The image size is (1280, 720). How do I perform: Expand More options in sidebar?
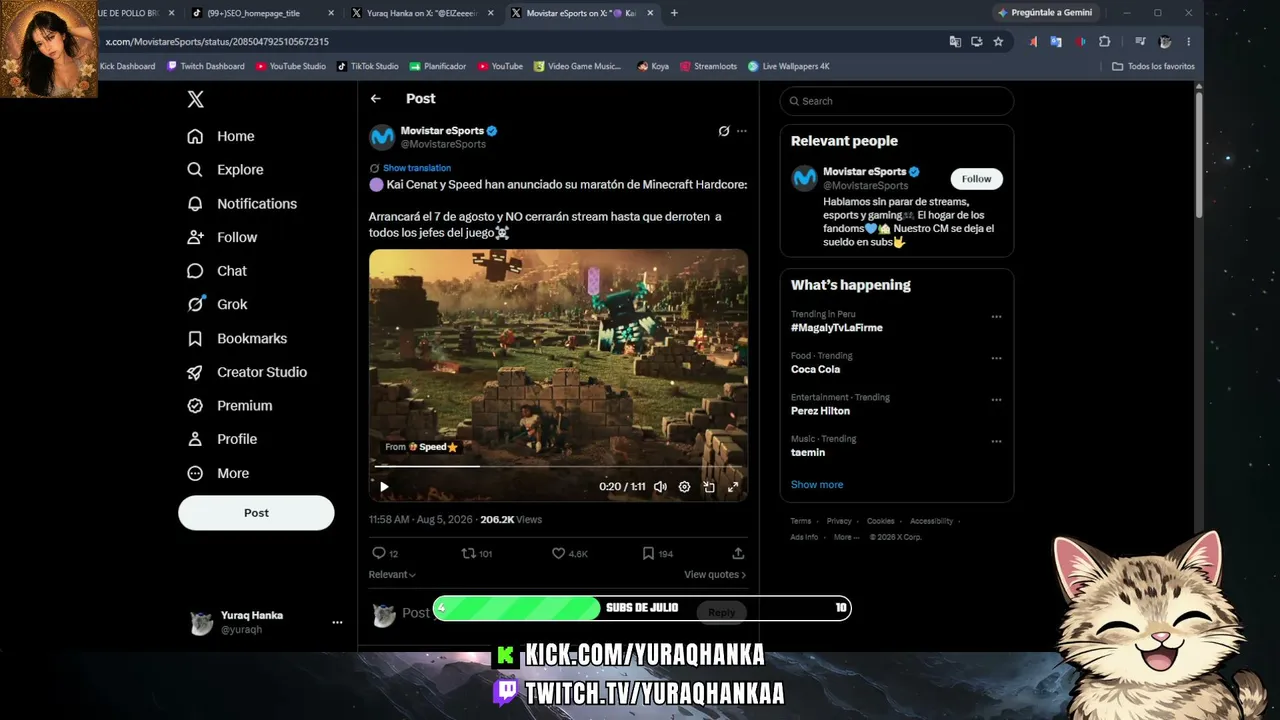[x=218, y=473]
